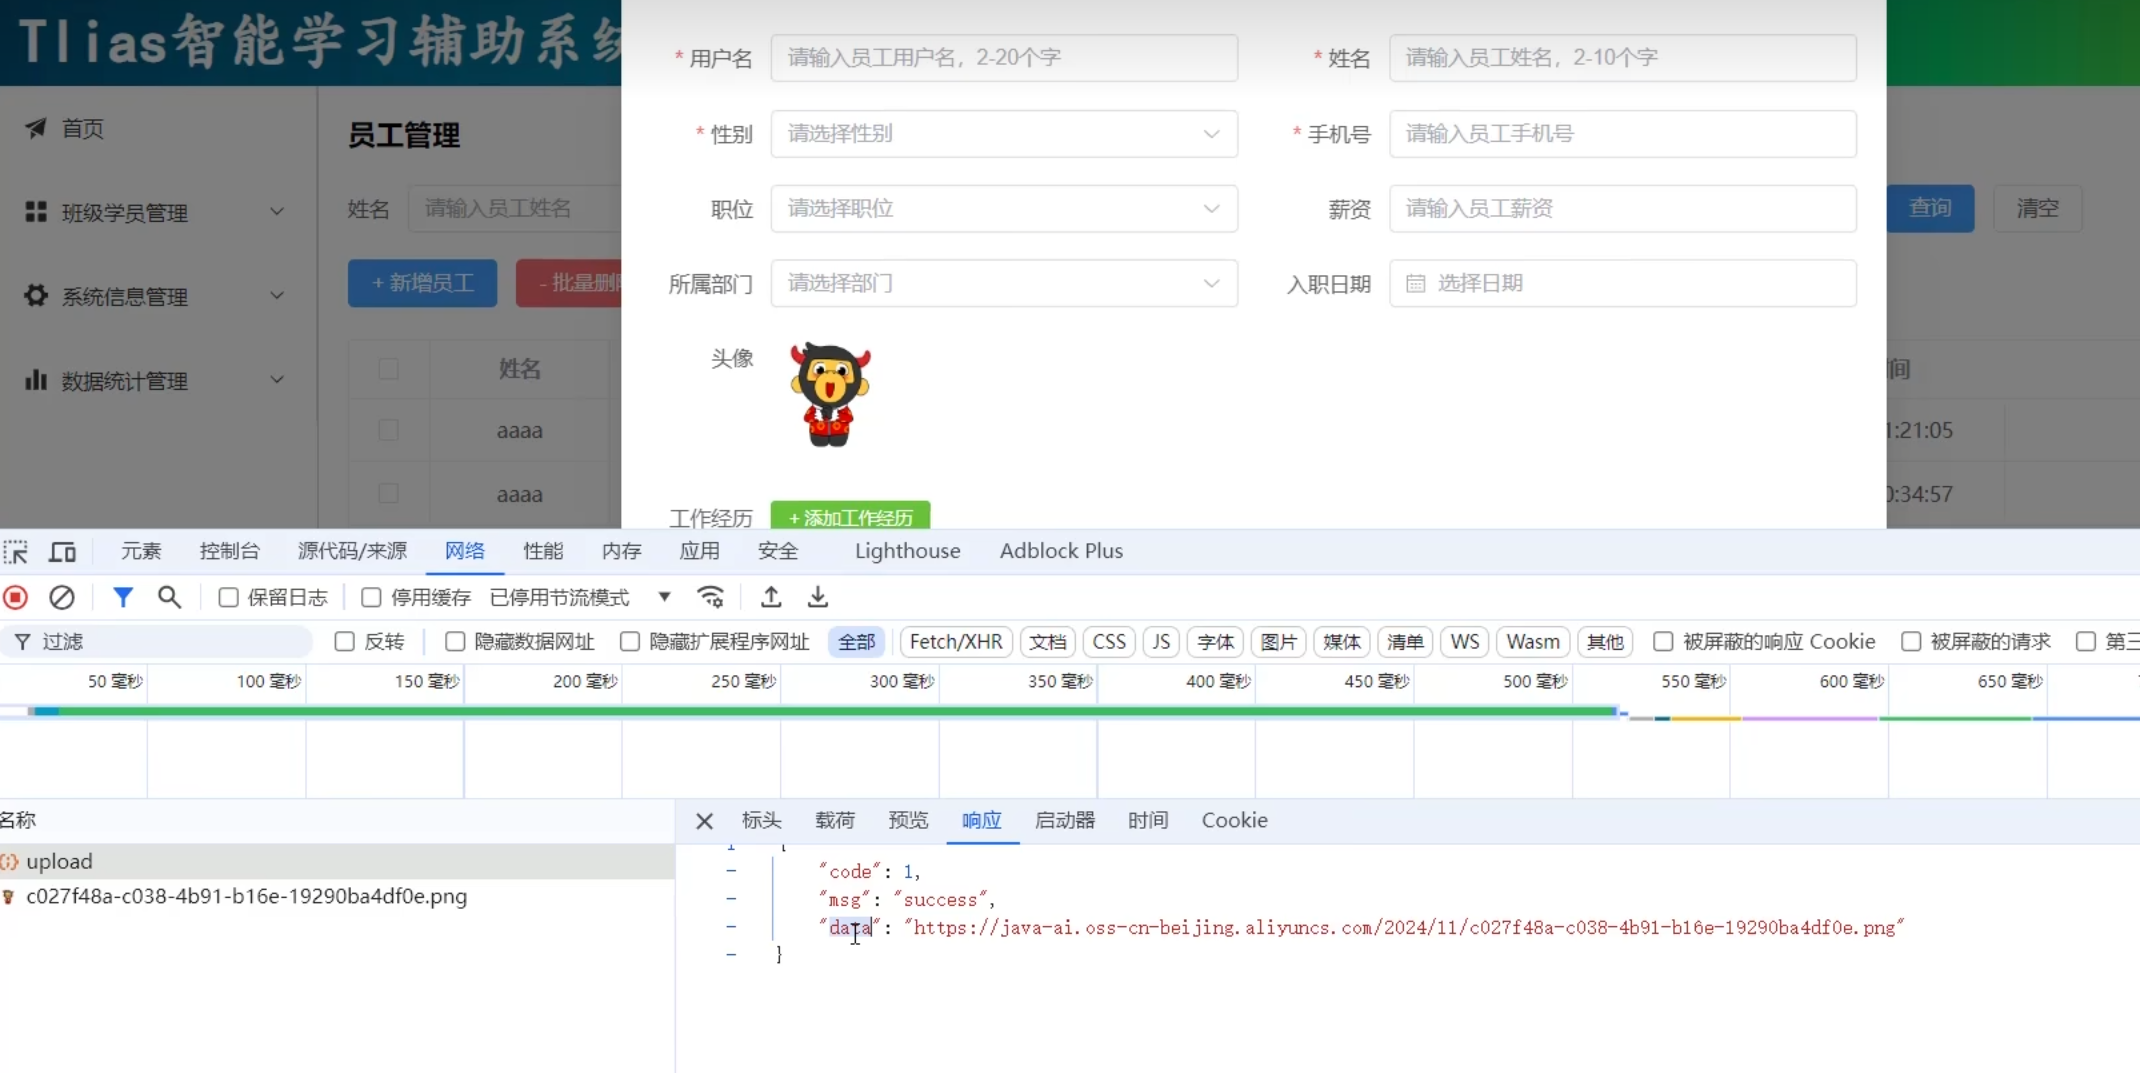Select the Fetch/XHR filter button
This screenshot has height=1073, width=2140.
click(x=955, y=642)
